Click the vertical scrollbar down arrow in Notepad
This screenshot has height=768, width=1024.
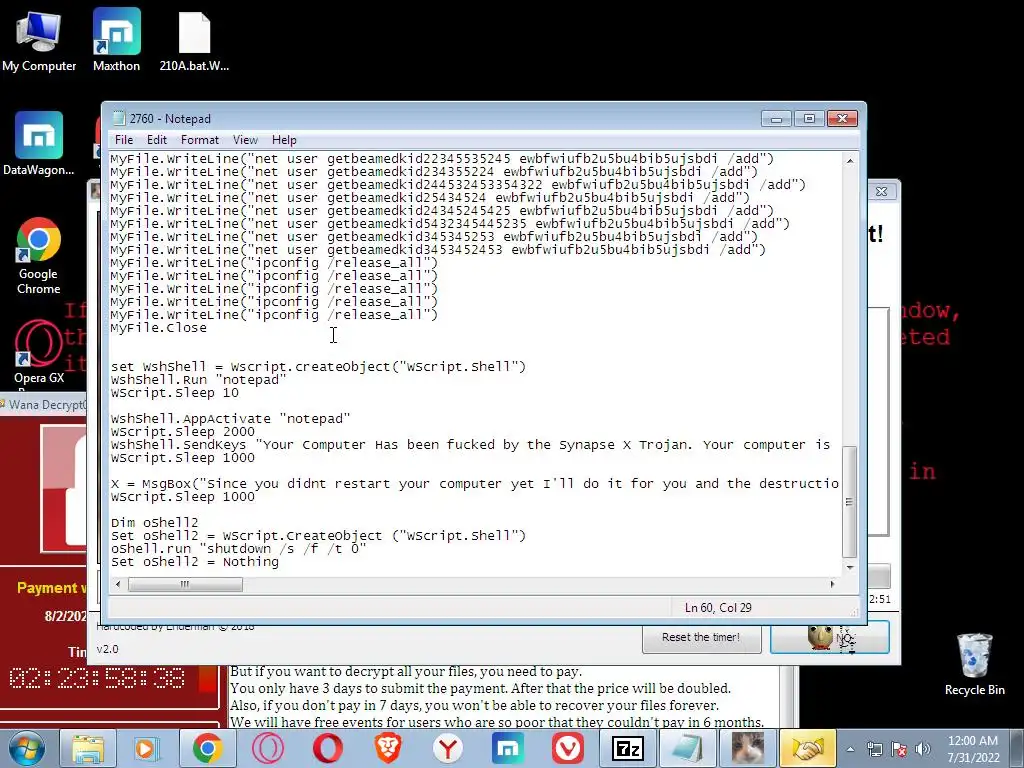point(850,568)
